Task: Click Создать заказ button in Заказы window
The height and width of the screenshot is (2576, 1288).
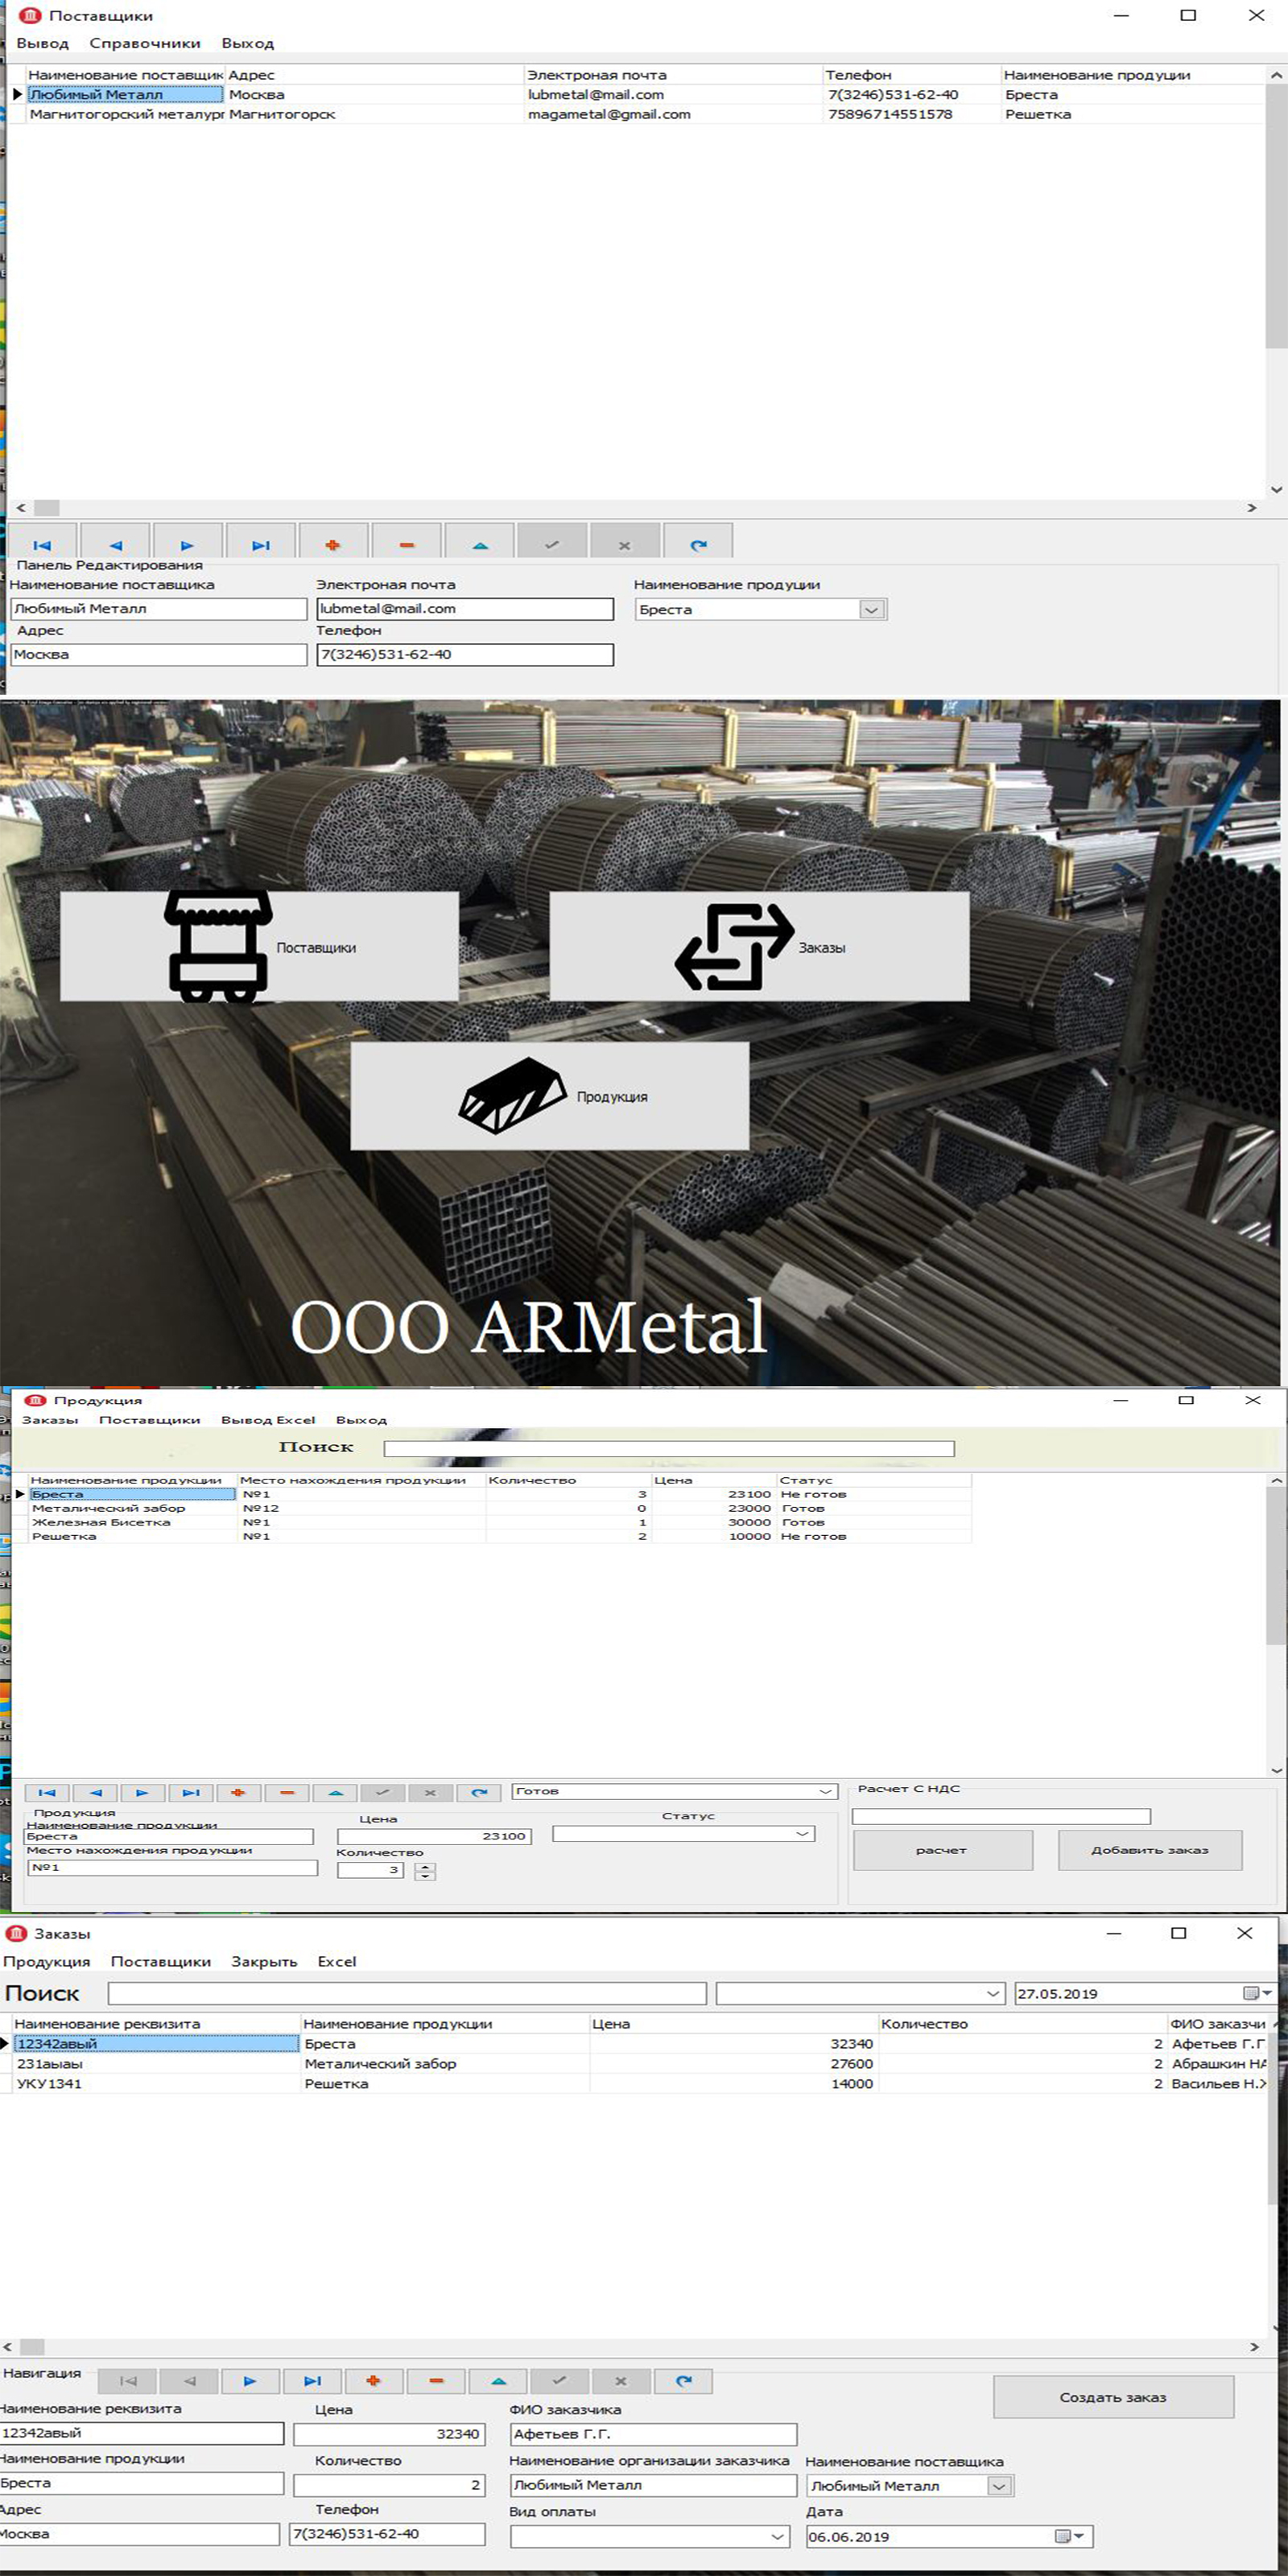Action: coord(1113,2397)
